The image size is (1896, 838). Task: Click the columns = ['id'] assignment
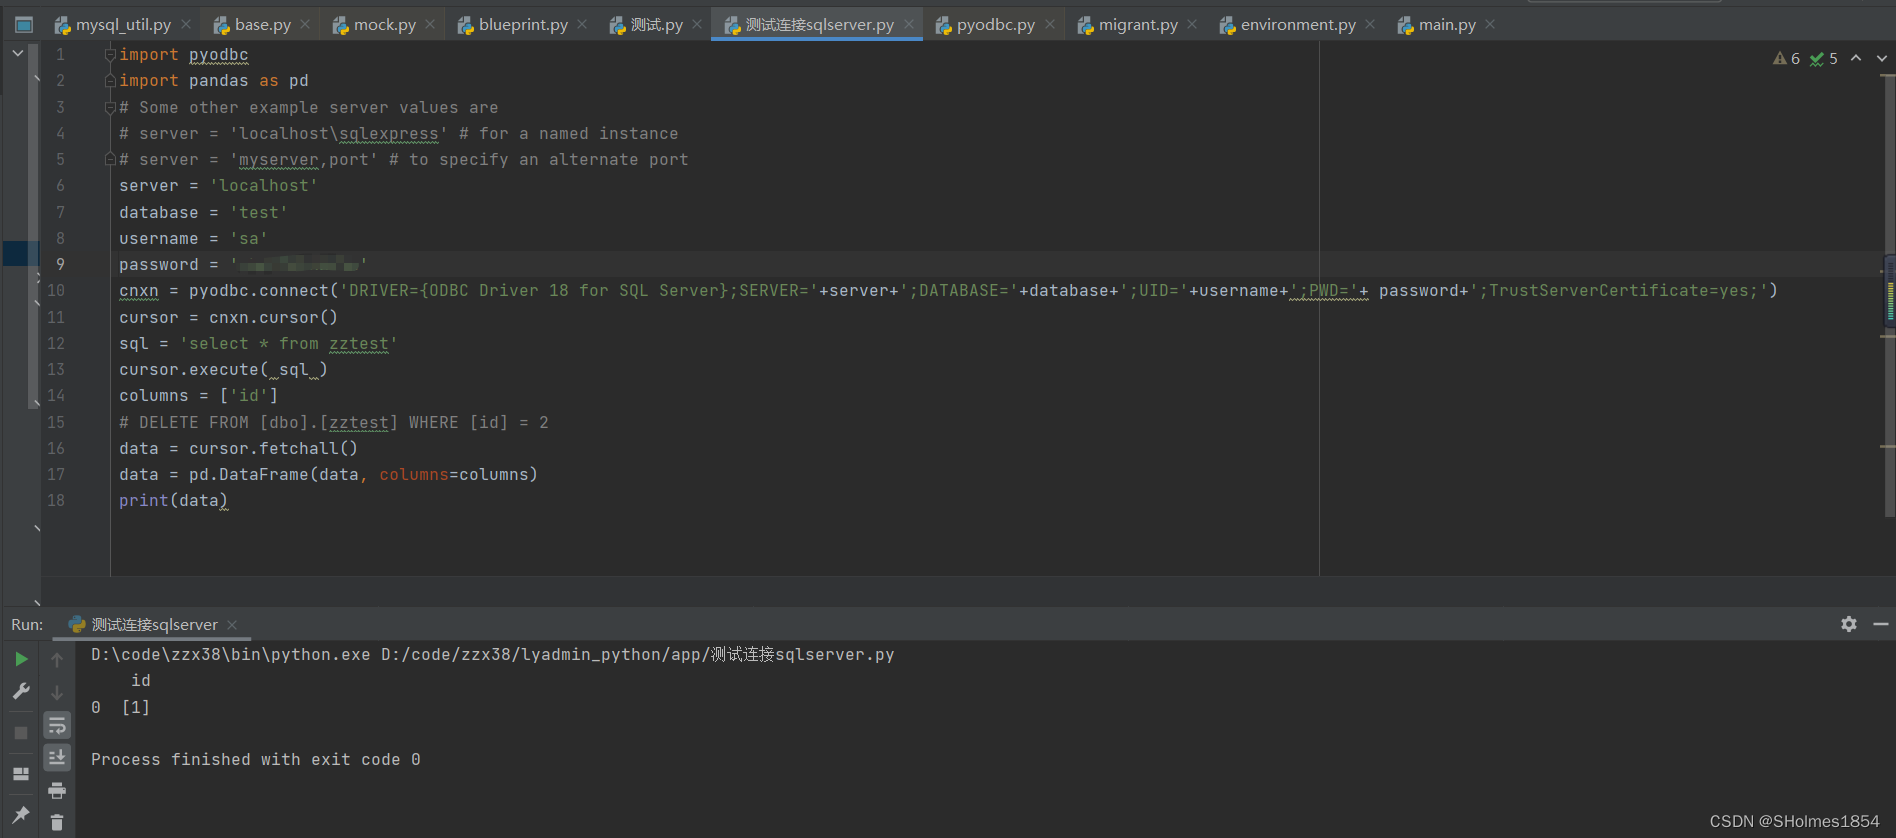[198, 396]
